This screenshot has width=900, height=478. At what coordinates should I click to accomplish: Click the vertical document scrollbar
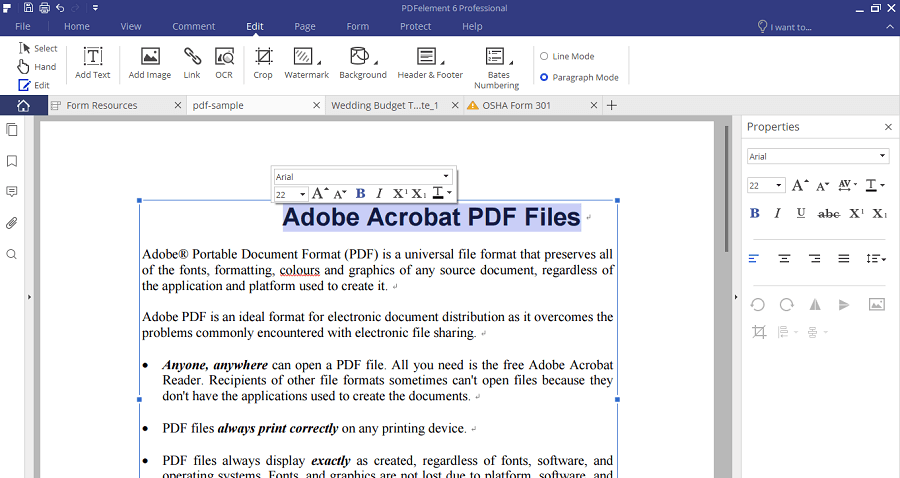(726, 189)
